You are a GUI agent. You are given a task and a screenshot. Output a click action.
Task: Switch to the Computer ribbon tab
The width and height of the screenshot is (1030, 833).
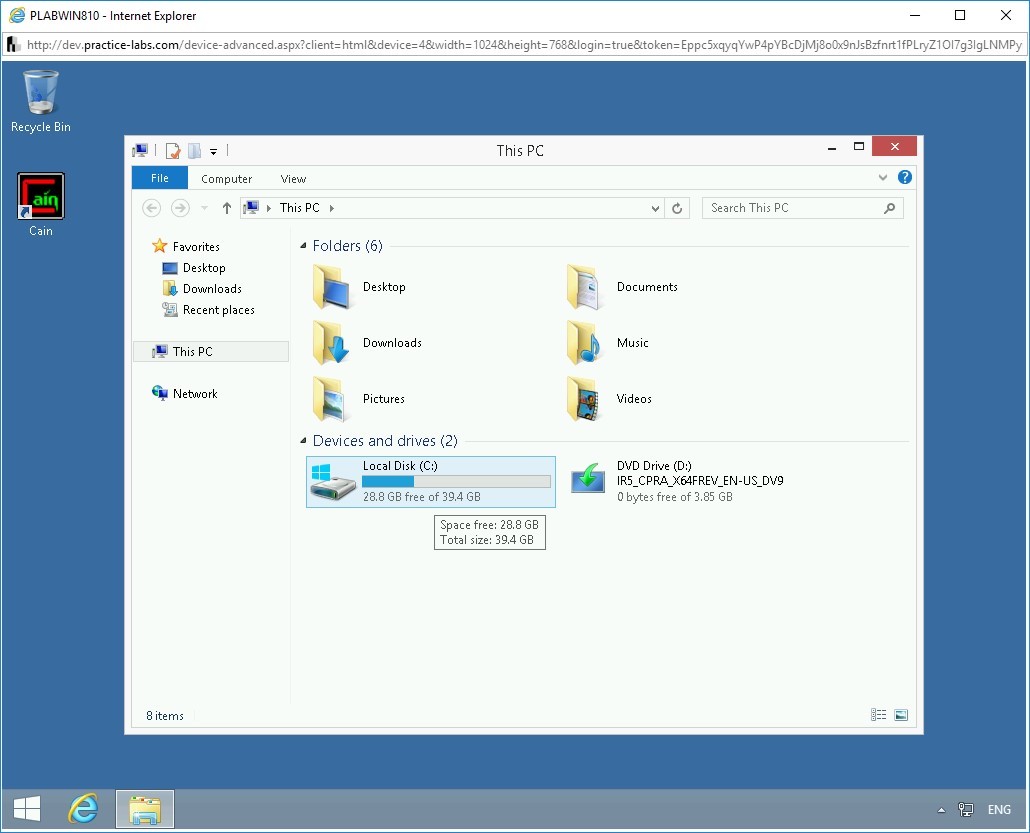pos(226,178)
